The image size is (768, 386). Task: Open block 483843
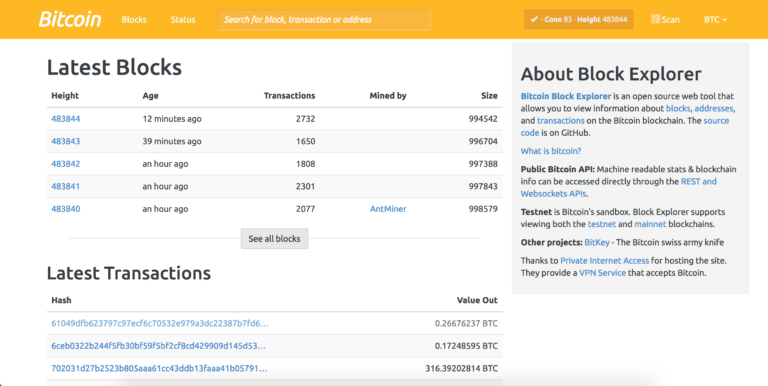coord(66,141)
